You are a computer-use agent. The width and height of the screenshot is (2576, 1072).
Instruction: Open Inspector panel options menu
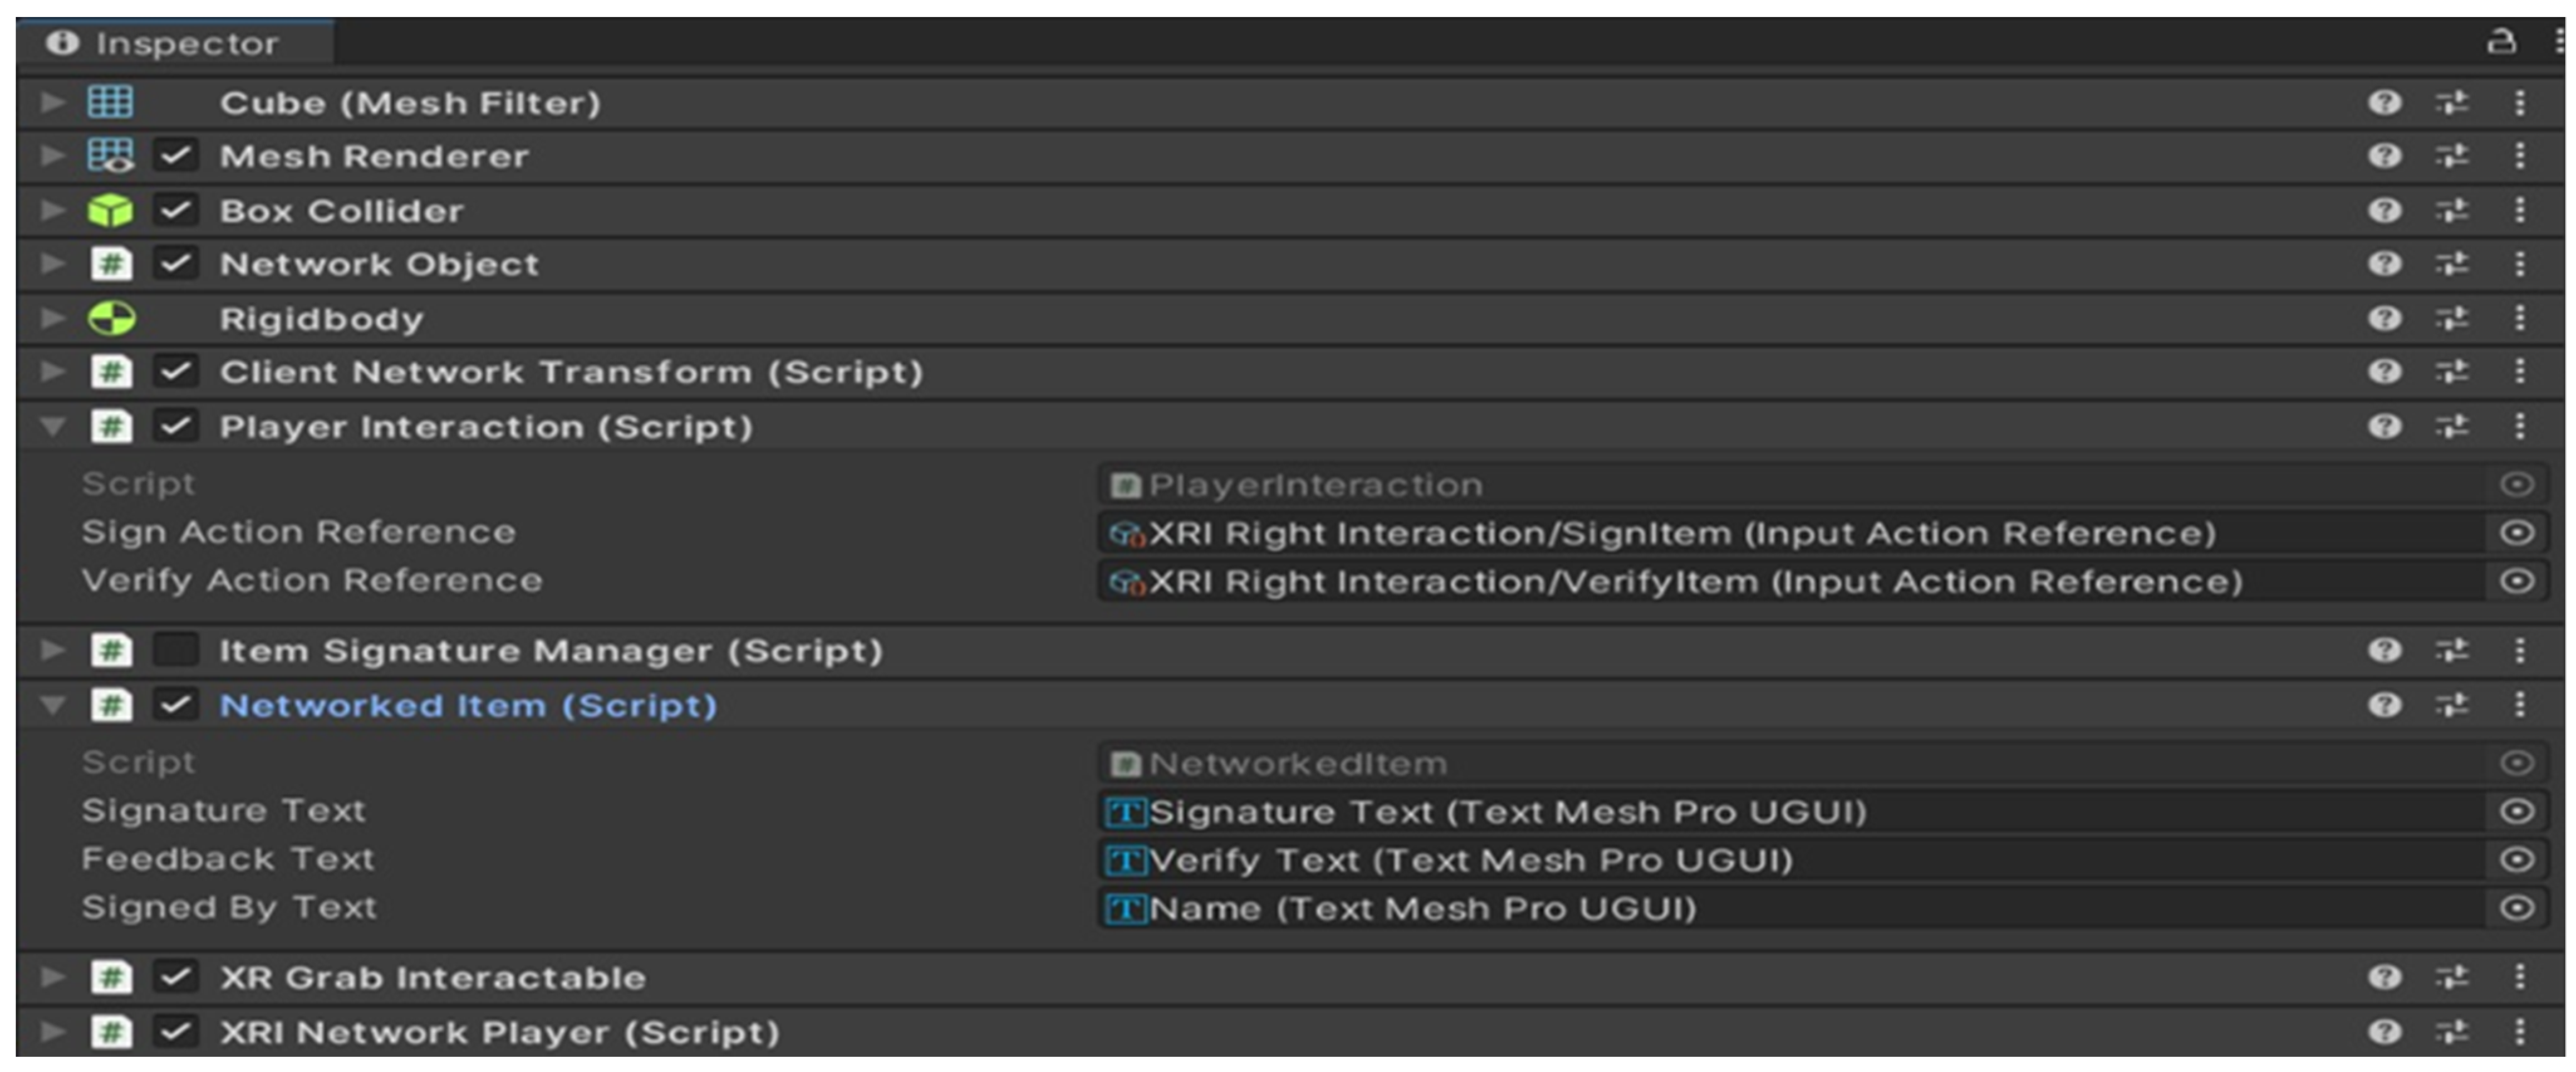point(2558,42)
